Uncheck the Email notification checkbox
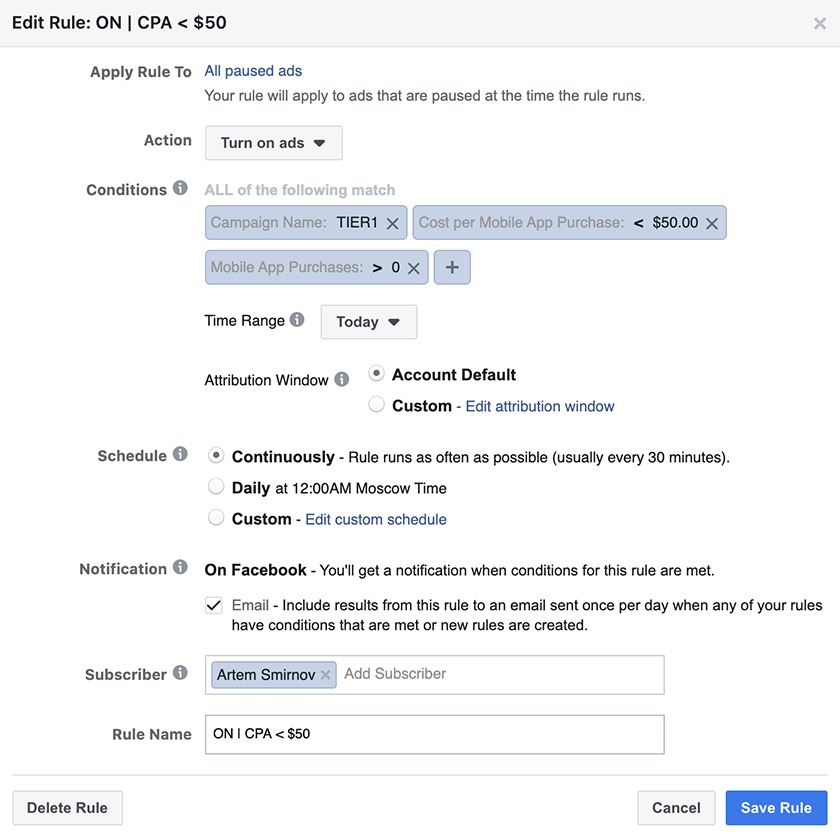 click(x=214, y=605)
